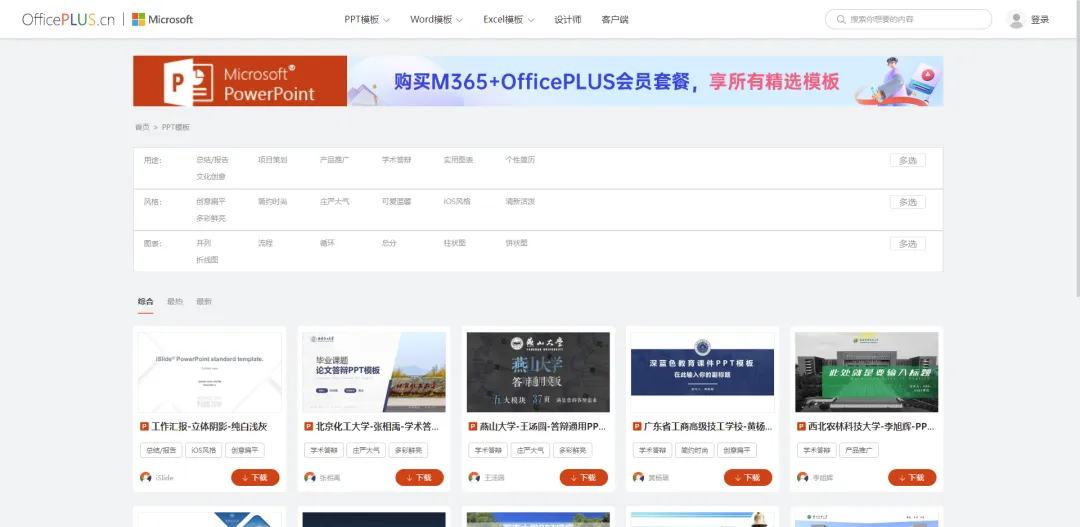
Task: Filter 用途 by 项目策划
Action: (x=272, y=160)
